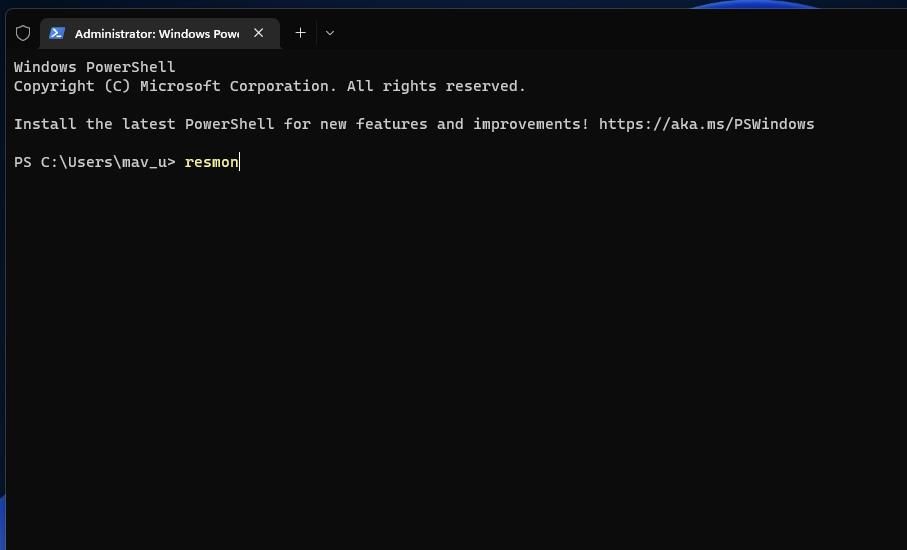Click the Microsoft Corporation copyright line
The height and width of the screenshot is (550, 907).
pos(270,86)
